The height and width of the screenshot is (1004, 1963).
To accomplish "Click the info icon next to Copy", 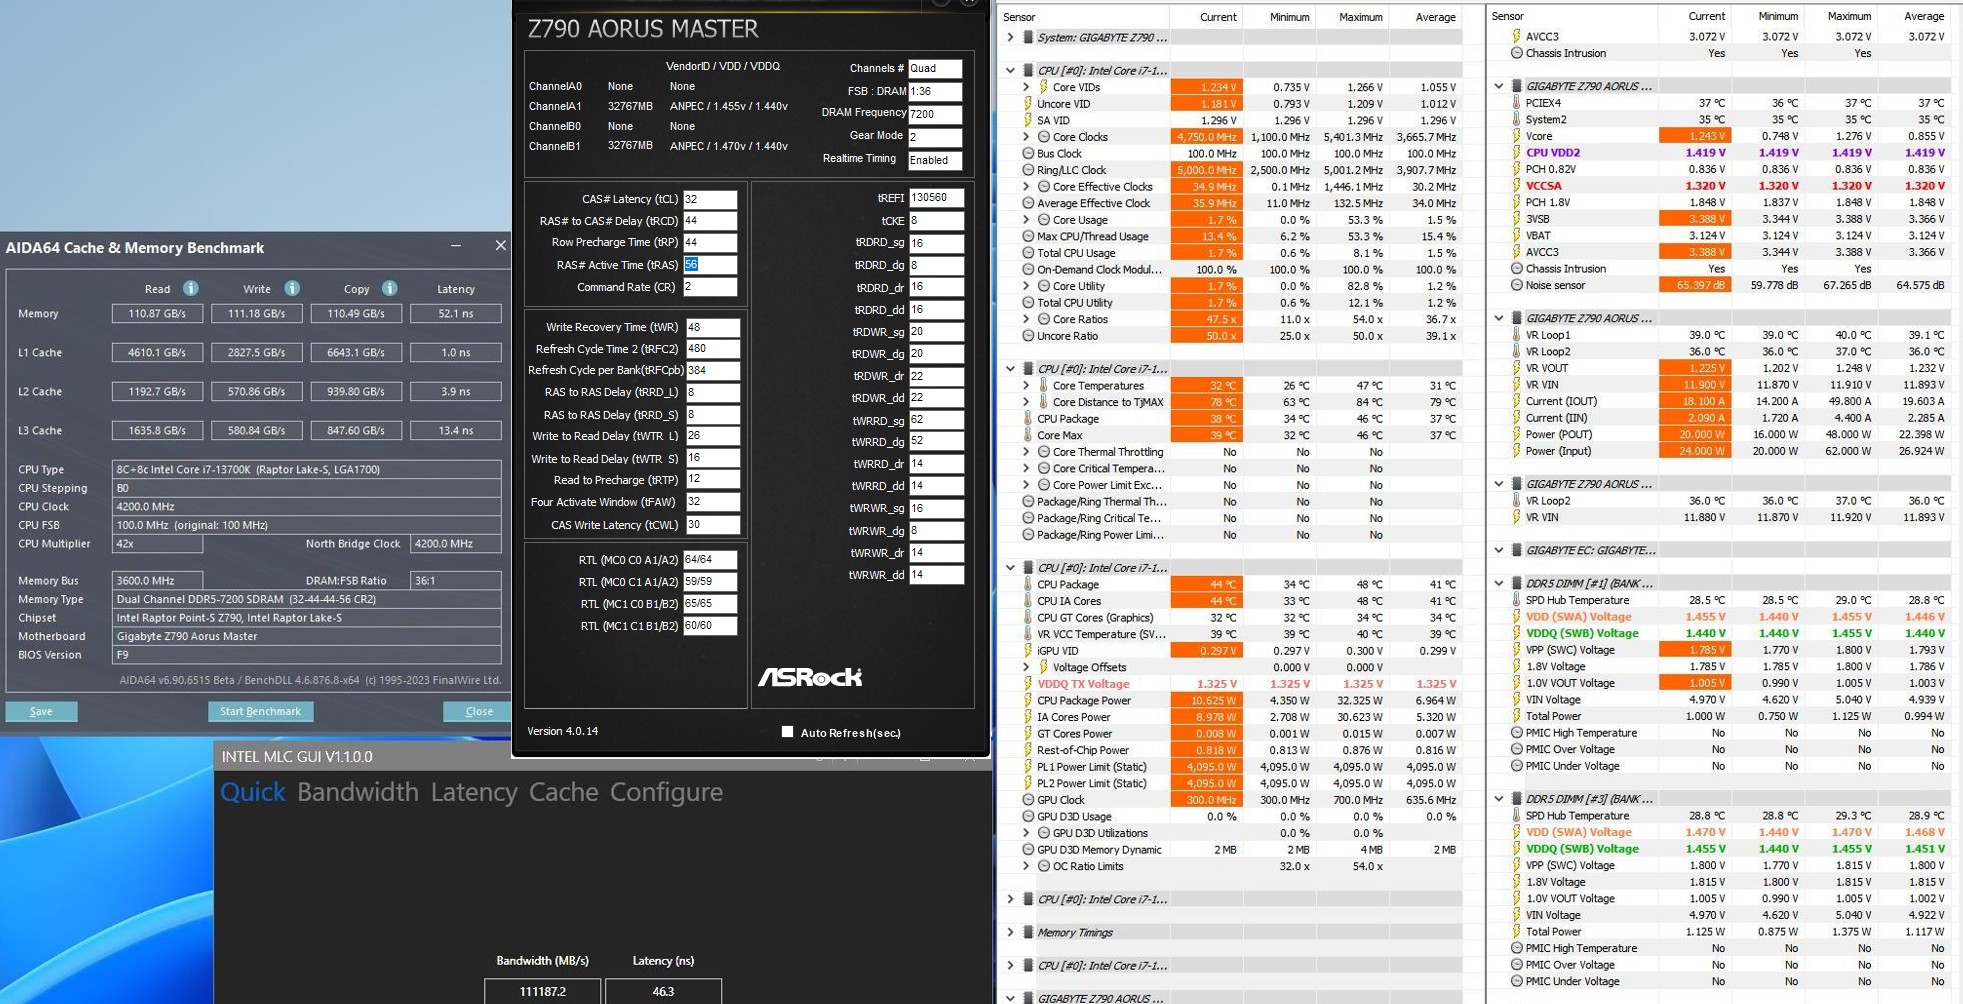I will (x=389, y=288).
